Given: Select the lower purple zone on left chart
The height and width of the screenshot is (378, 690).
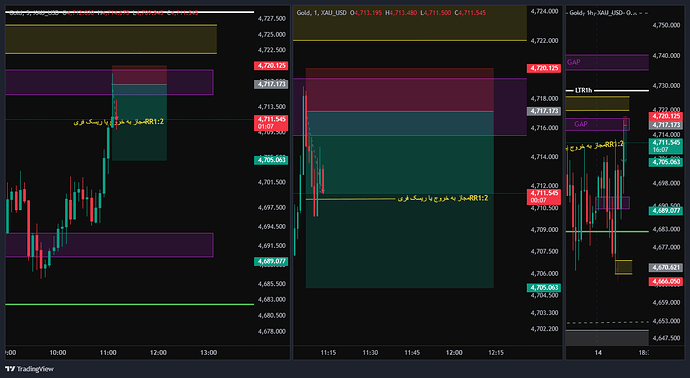Looking at the screenshot, I should pyautogui.click(x=109, y=245).
